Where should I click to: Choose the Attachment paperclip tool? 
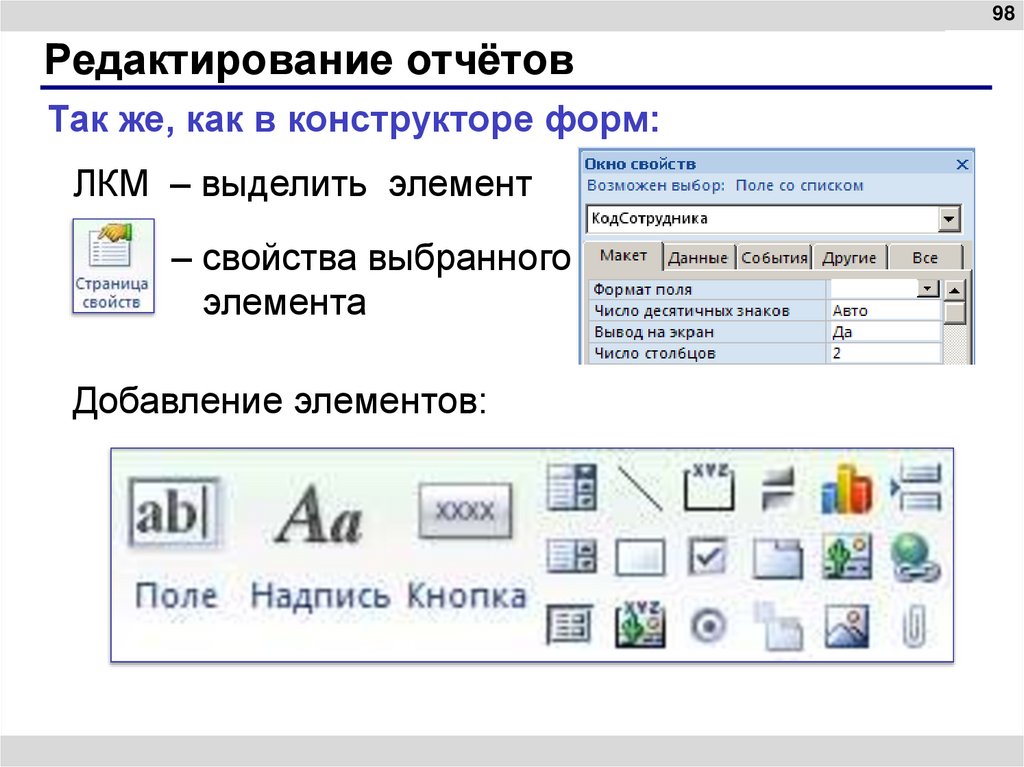(914, 624)
